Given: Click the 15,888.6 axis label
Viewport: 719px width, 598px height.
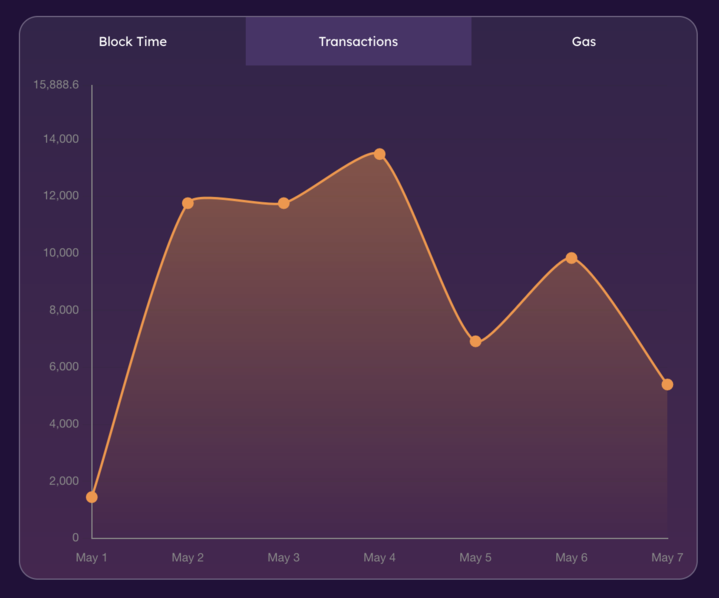Looking at the screenshot, I should point(56,84).
